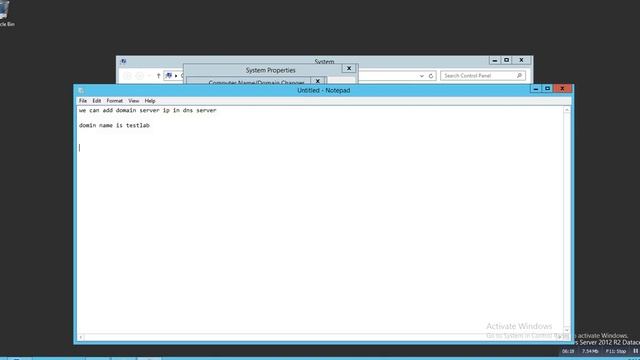Maximize the System window
Screen dimensions: 640x360
tap(507, 60)
